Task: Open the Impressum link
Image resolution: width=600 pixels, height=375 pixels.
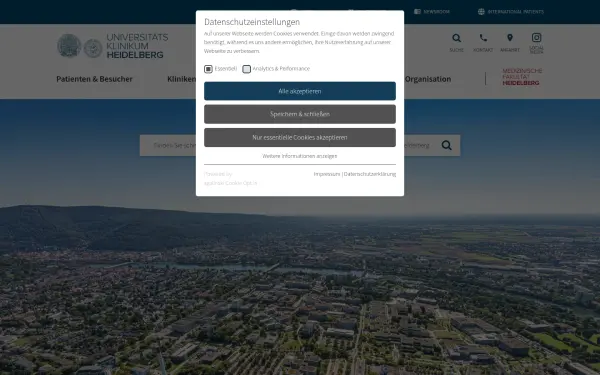Action: pos(327,174)
